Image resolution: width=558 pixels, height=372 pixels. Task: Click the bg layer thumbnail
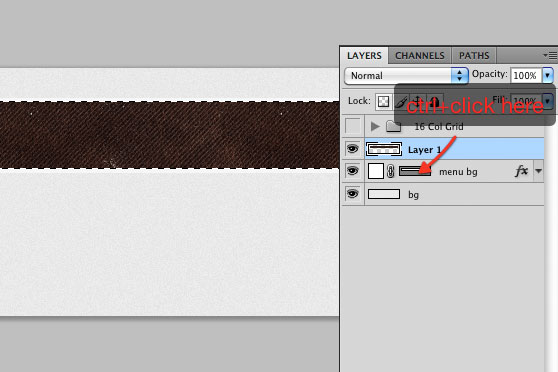click(384, 194)
